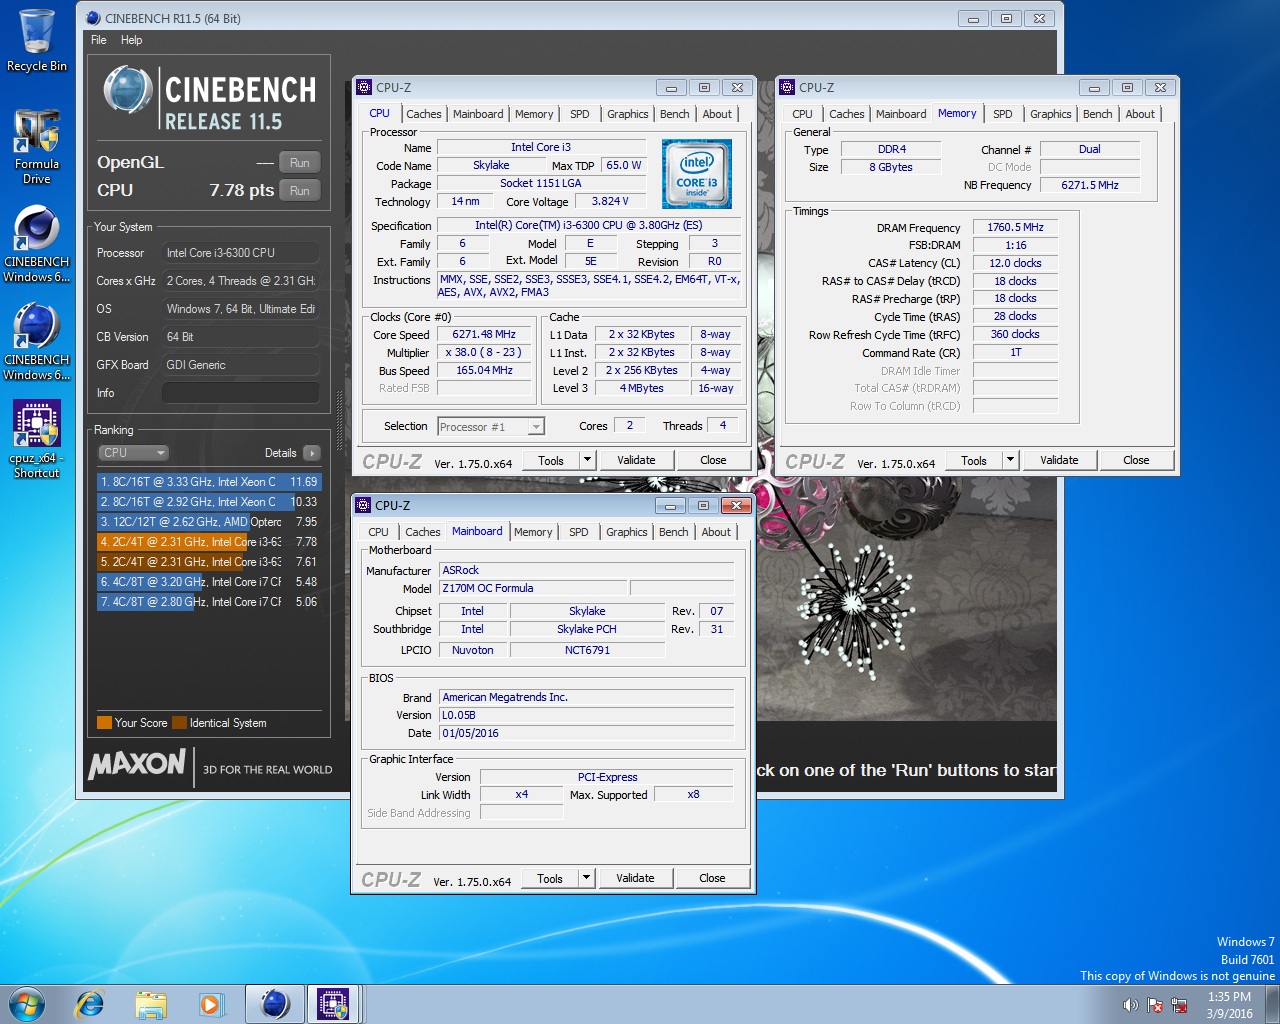
Task: Click the Tools button in the CPU-Z Mainboard window
Action: 550,878
